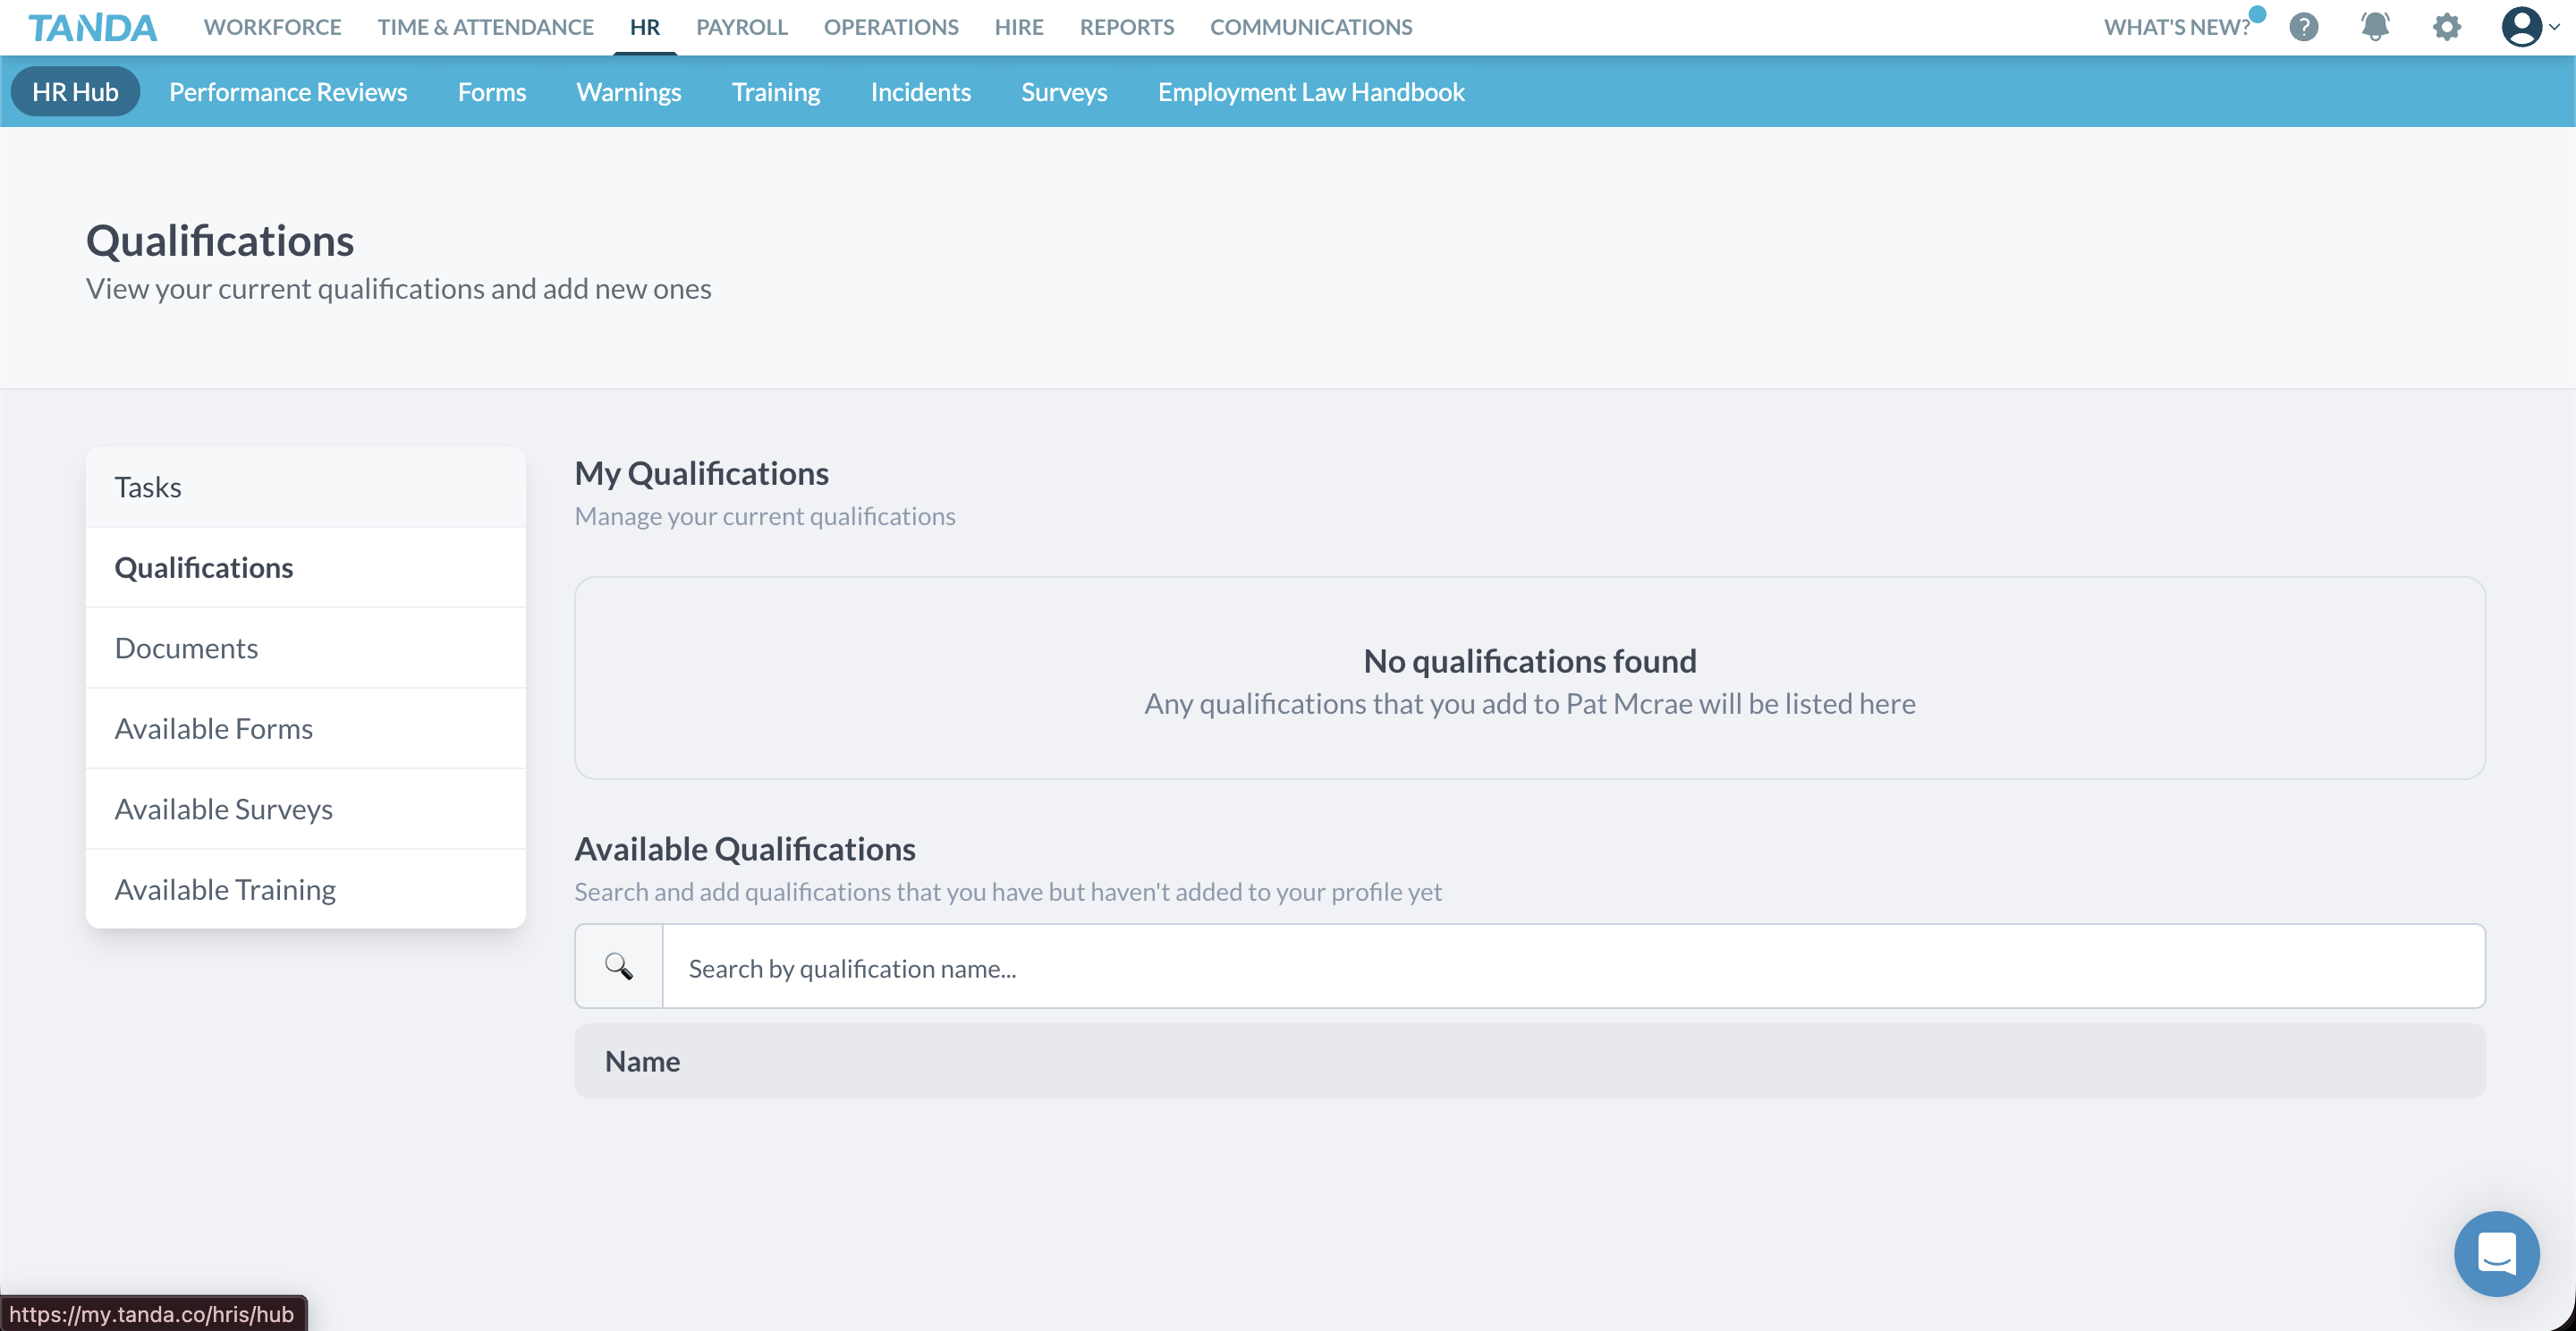Click the user profile avatar icon

[x=2522, y=27]
